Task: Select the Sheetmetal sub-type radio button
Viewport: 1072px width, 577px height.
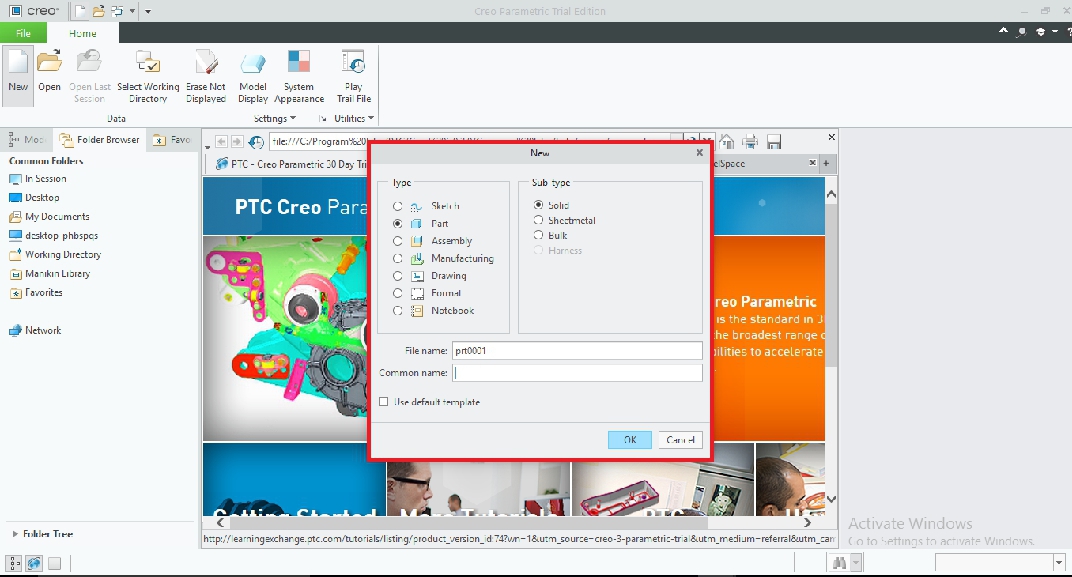Action: pos(538,220)
